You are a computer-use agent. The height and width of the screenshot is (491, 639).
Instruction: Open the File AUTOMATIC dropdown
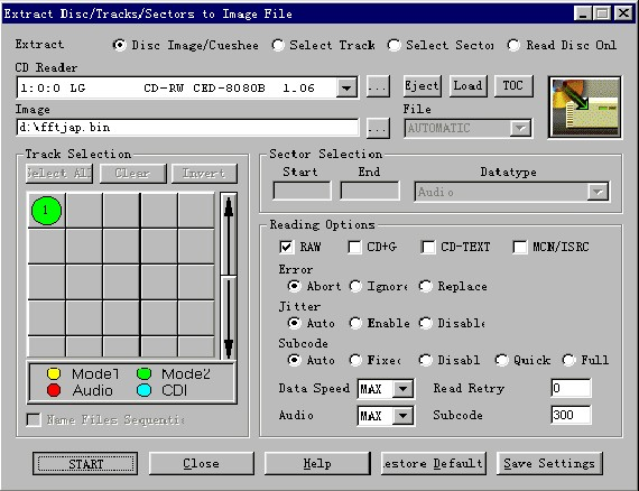(520, 128)
